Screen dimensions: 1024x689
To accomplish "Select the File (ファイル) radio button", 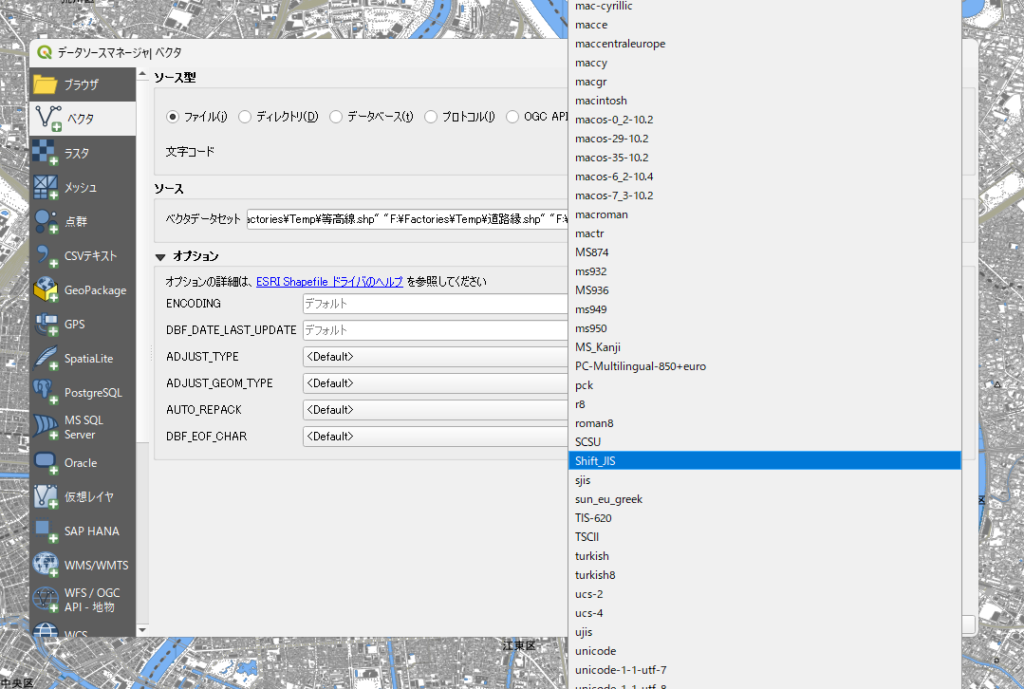I will [x=172, y=117].
